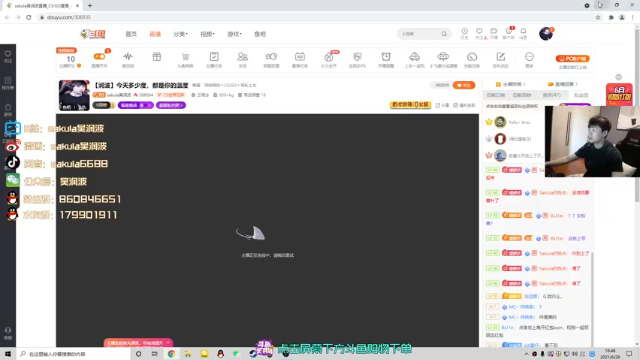The height and width of the screenshot is (360, 640).
Task: Select the 直播 nav item
Action: pos(155,34)
